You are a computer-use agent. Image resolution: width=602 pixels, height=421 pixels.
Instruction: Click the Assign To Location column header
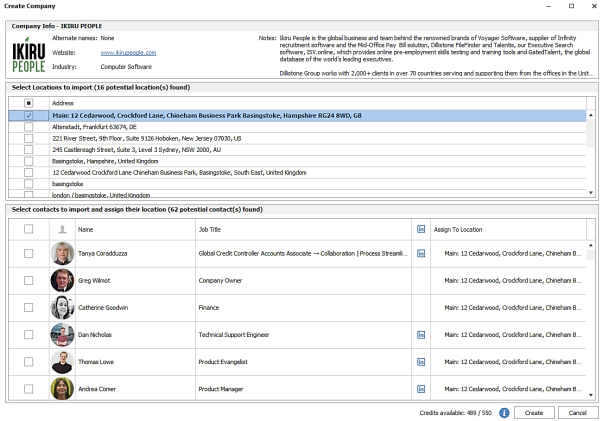(508, 229)
